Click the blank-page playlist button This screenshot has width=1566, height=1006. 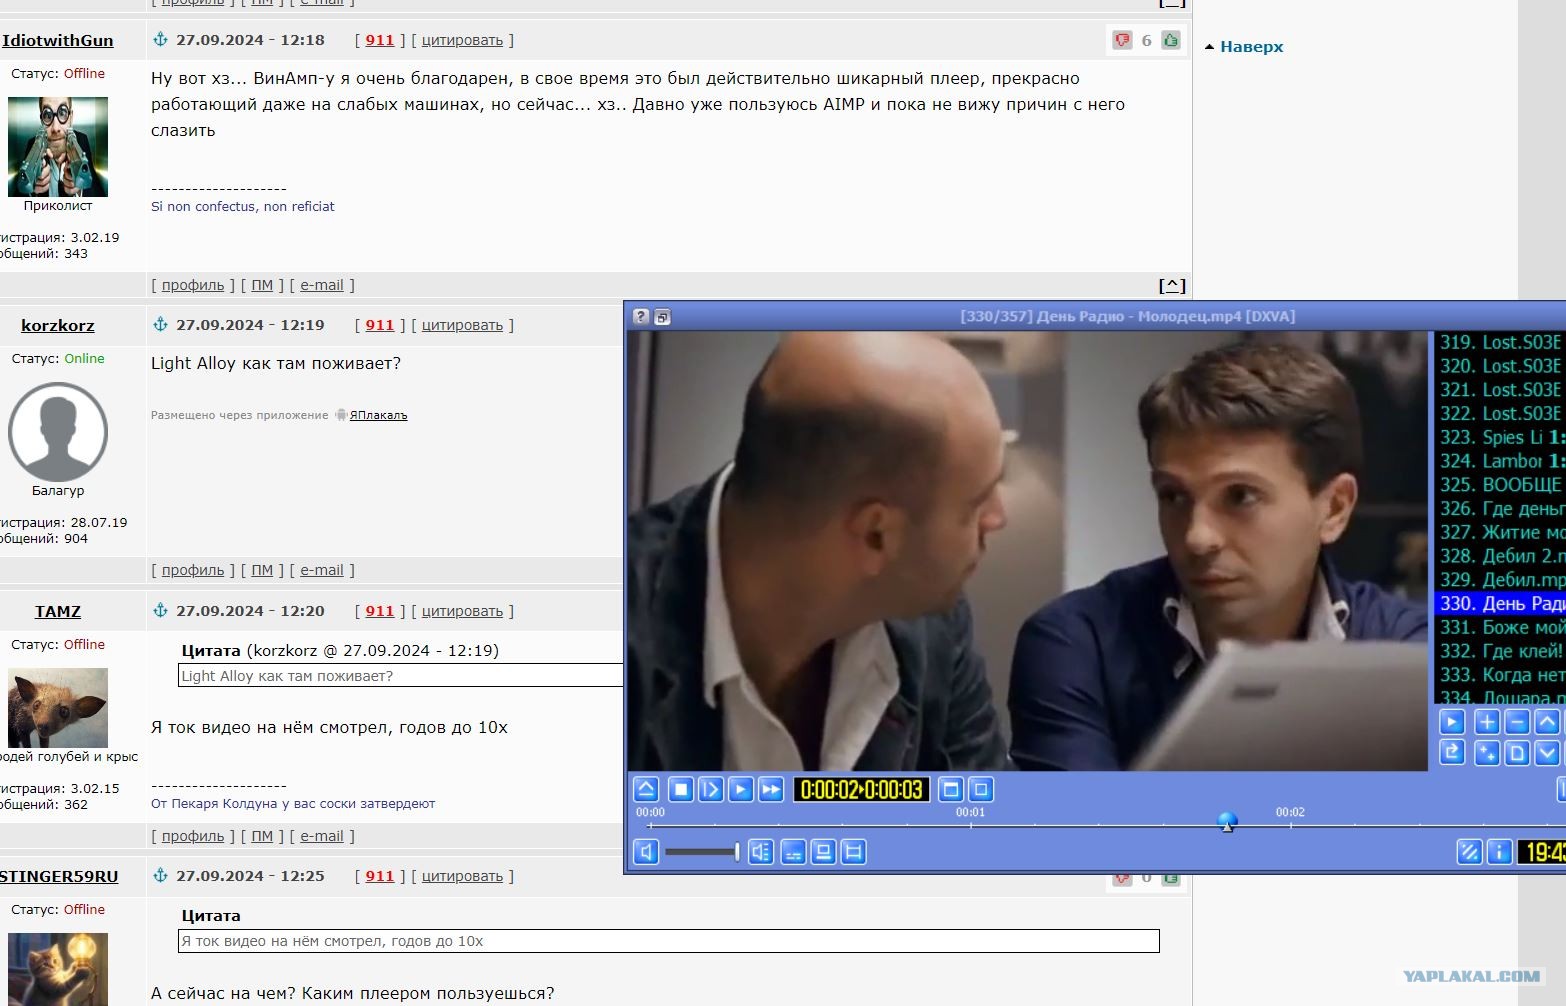[1517, 752]
